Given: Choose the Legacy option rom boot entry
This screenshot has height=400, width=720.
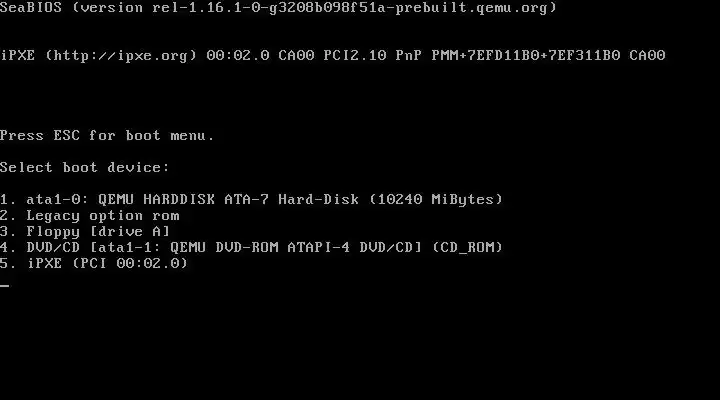Looking at the screenshot, I should tap(90, 215).
